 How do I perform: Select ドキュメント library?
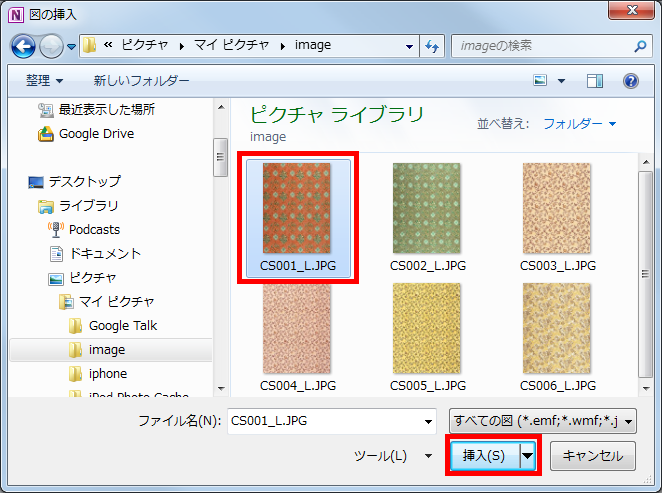tap(105, 254)
